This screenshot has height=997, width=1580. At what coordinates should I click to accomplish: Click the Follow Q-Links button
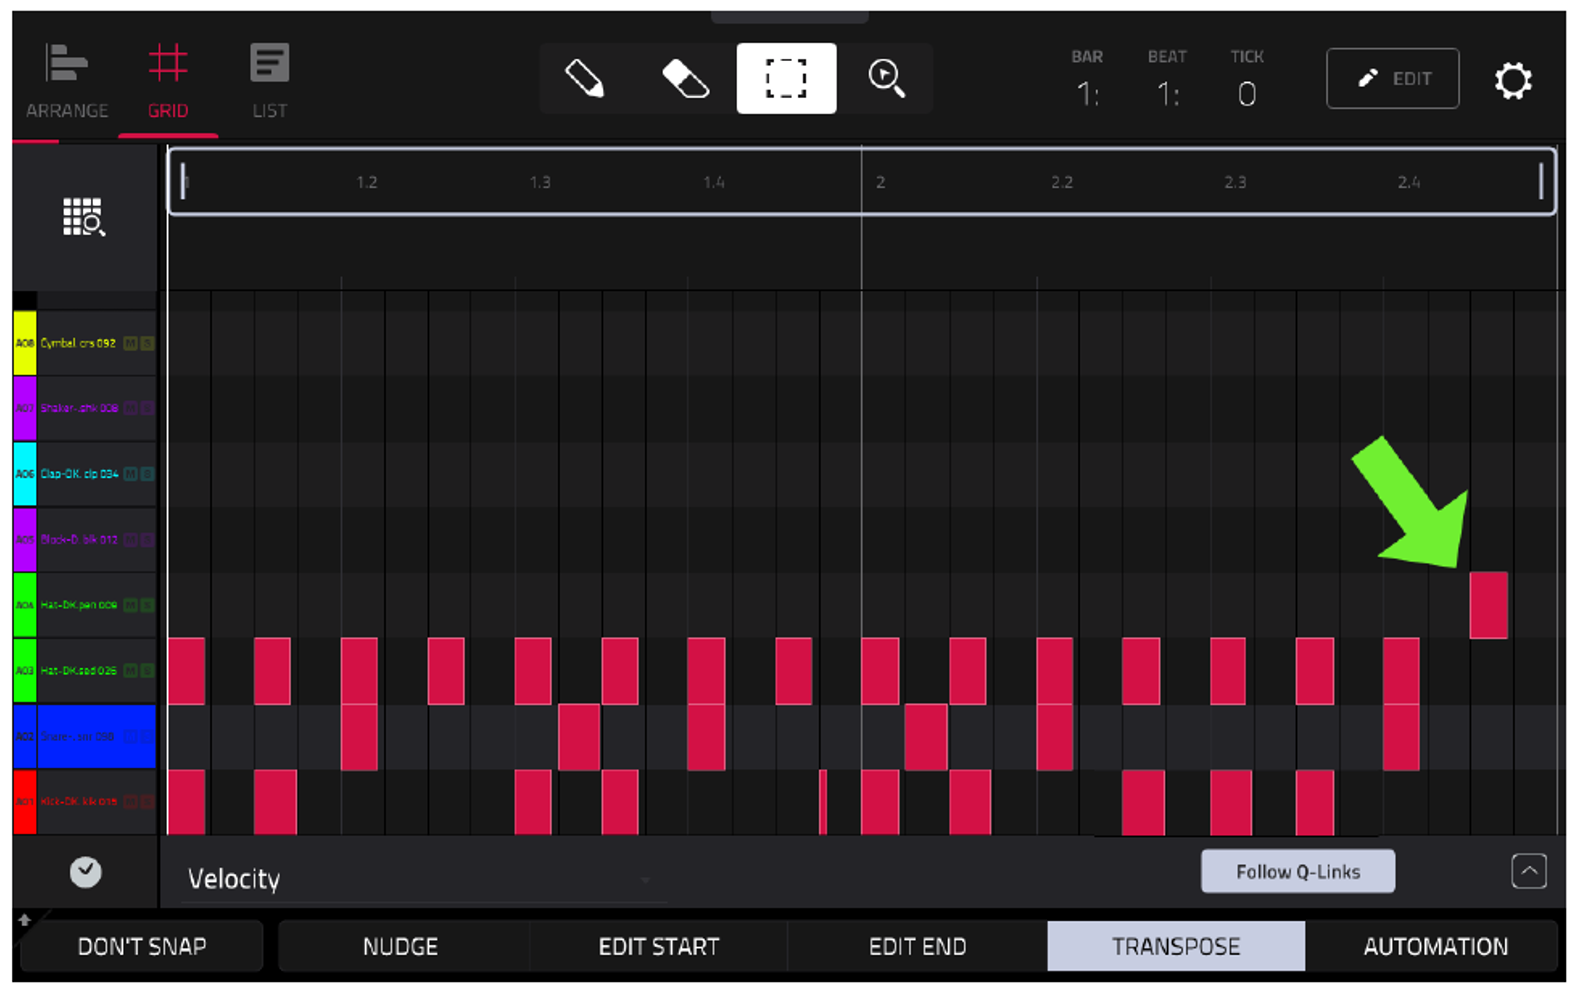coord(1298,871)
